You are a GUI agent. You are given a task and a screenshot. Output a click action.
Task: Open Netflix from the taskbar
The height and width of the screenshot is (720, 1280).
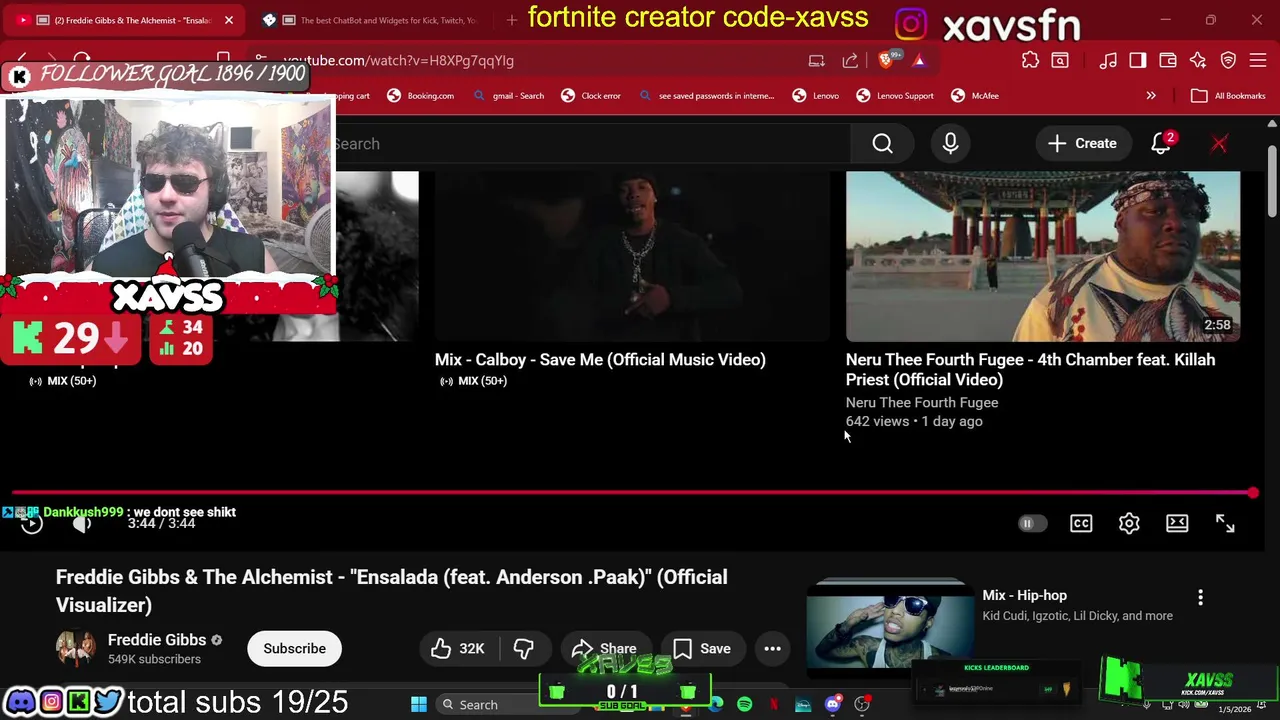tap(773, 705)
